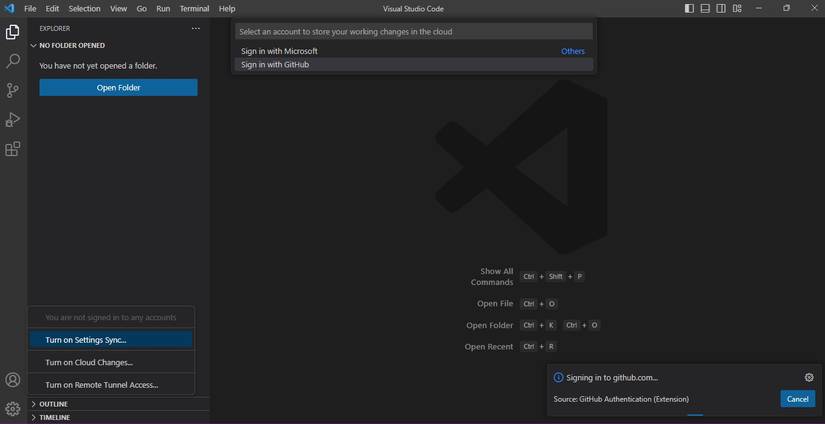Screen dimensions: 825x424
Task: Collapse the No Folder Opened section
Action: pos(71,45)
